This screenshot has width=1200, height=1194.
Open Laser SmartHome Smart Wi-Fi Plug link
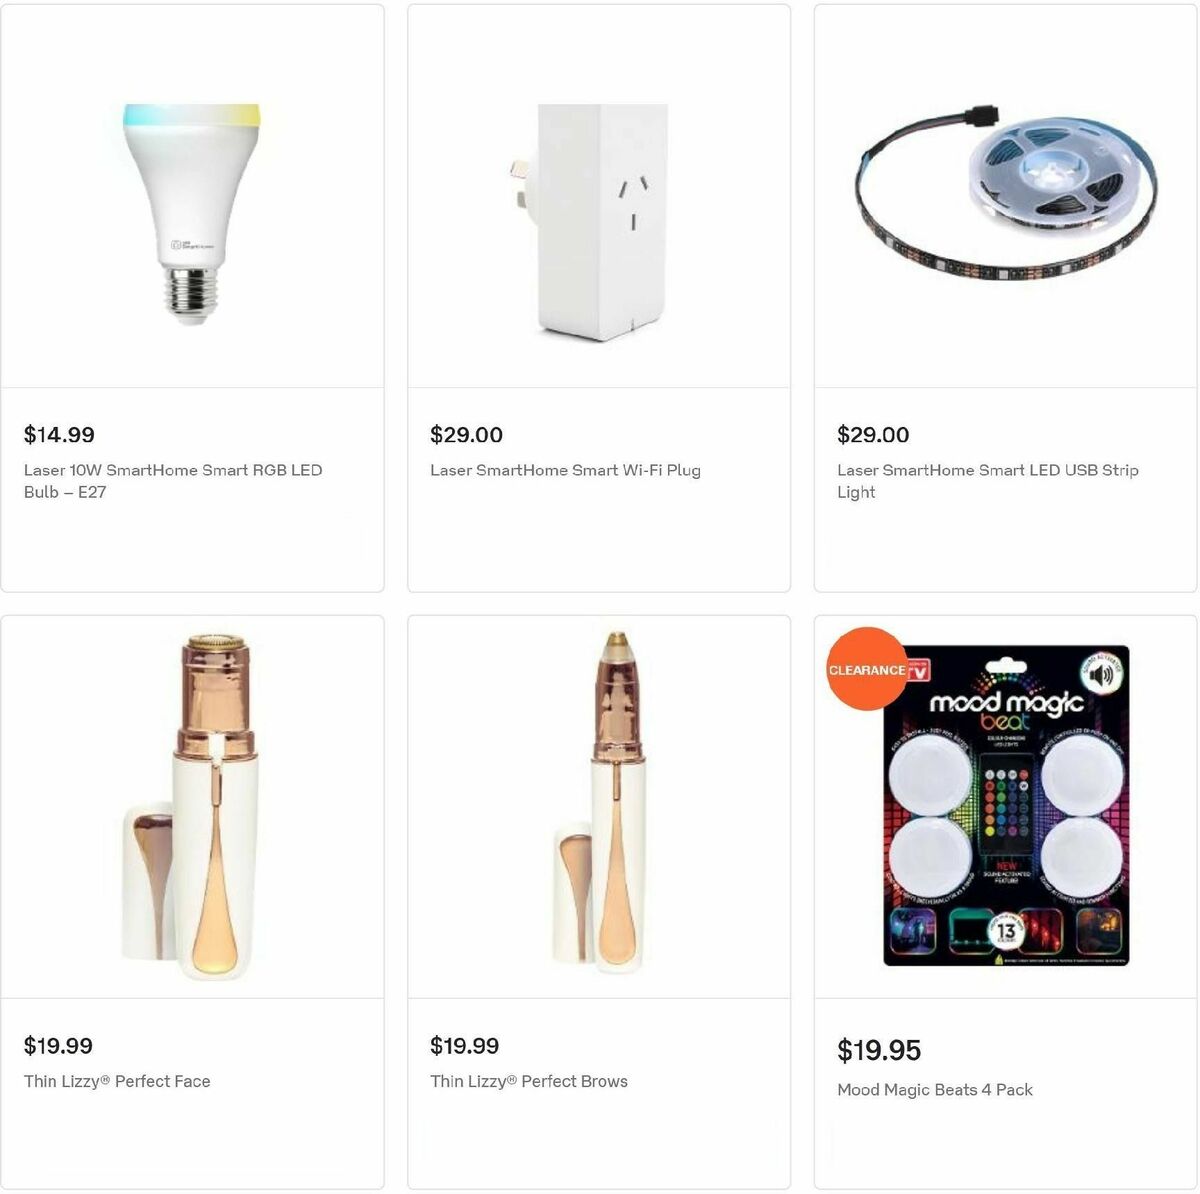565,470
